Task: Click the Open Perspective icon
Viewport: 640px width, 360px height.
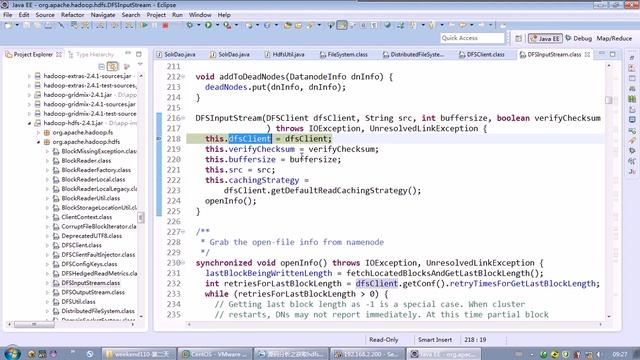Action: pyautogui.click(x=518, y=38)
